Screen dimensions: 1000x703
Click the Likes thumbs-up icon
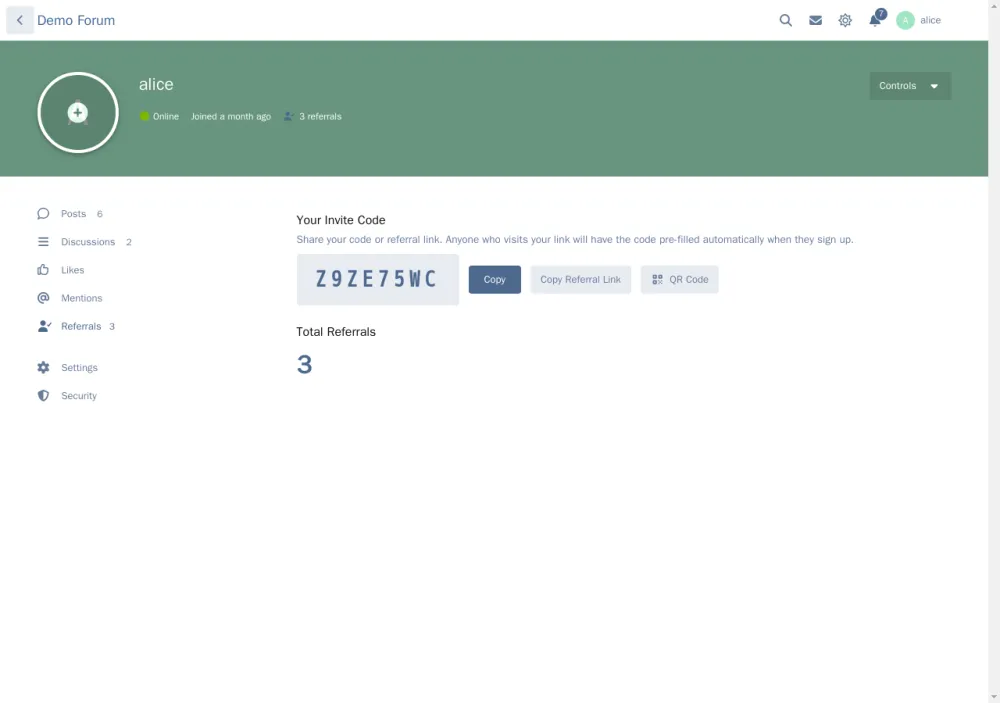[x=43, y=270]
